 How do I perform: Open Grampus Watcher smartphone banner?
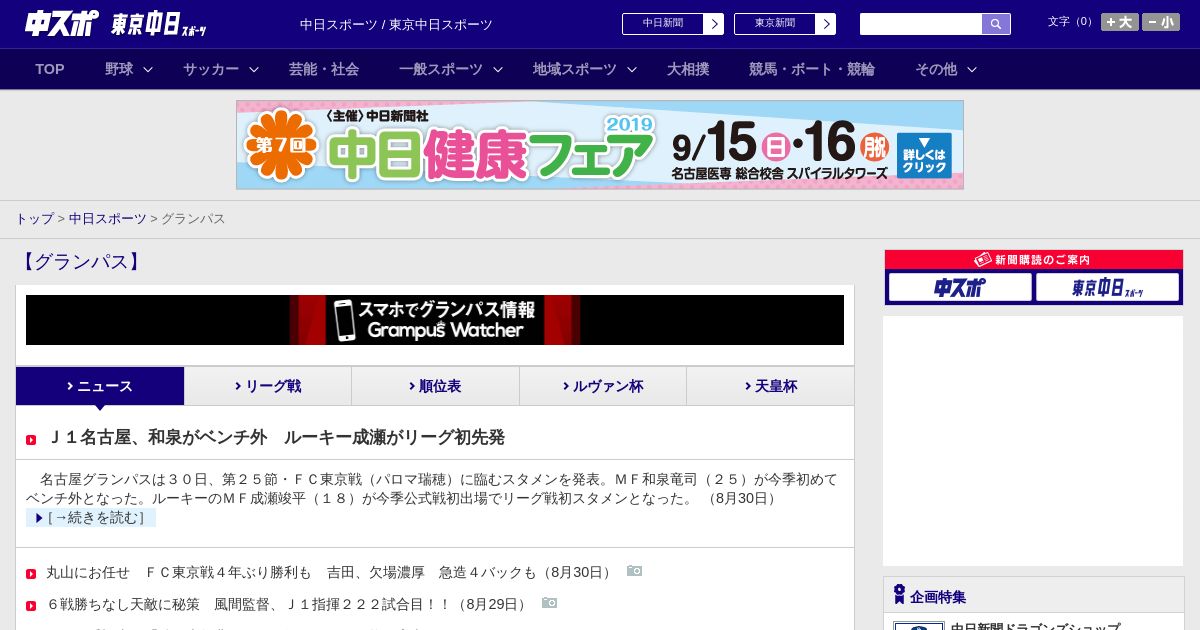(435, 320)
